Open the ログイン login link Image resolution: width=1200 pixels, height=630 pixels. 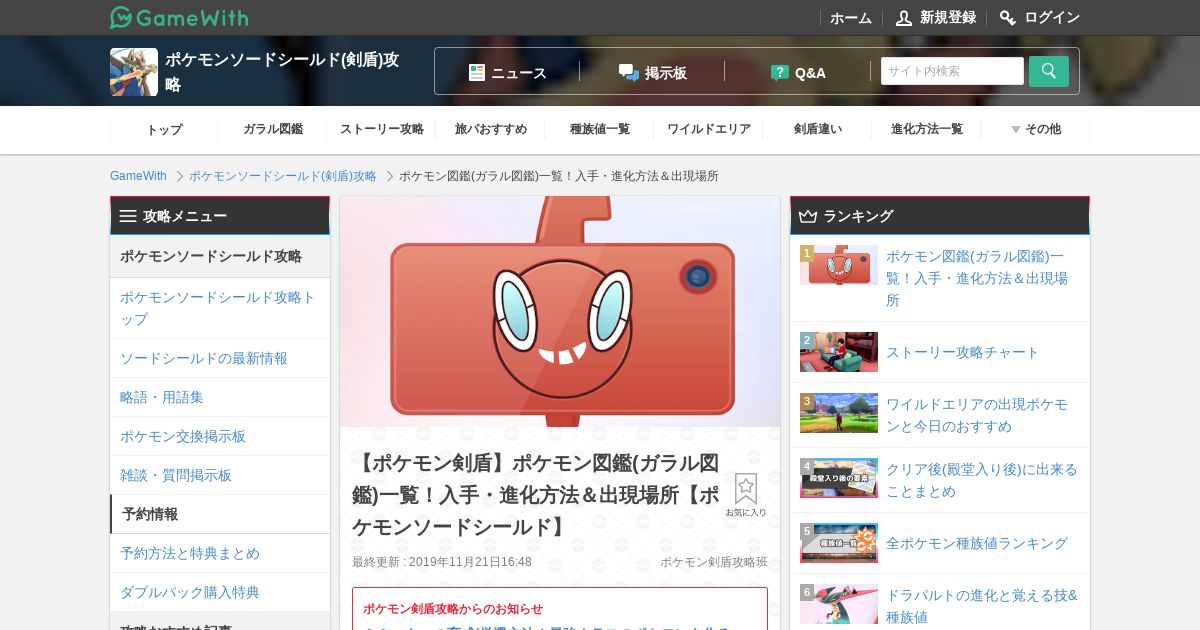click(x=1052, y=18)
